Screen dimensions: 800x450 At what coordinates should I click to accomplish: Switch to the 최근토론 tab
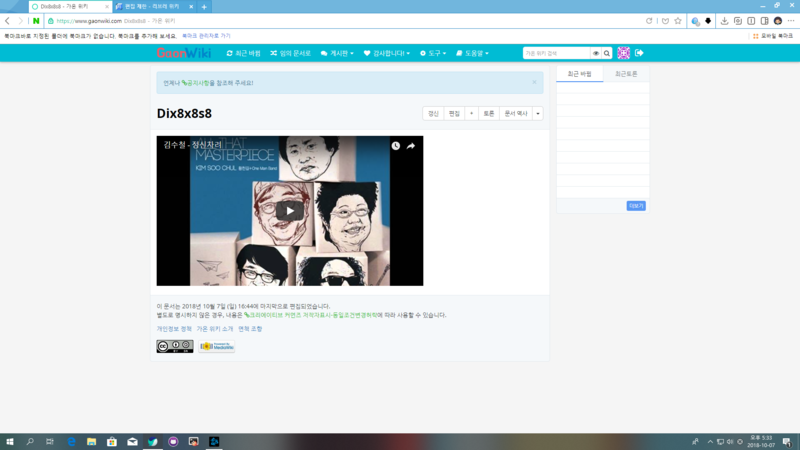click(x=626, y=74)
